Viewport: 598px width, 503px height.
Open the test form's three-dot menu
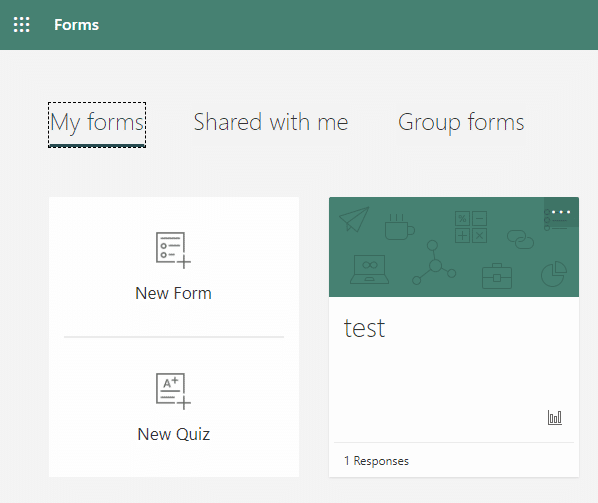pyautogui.click(x=561, y=212)
